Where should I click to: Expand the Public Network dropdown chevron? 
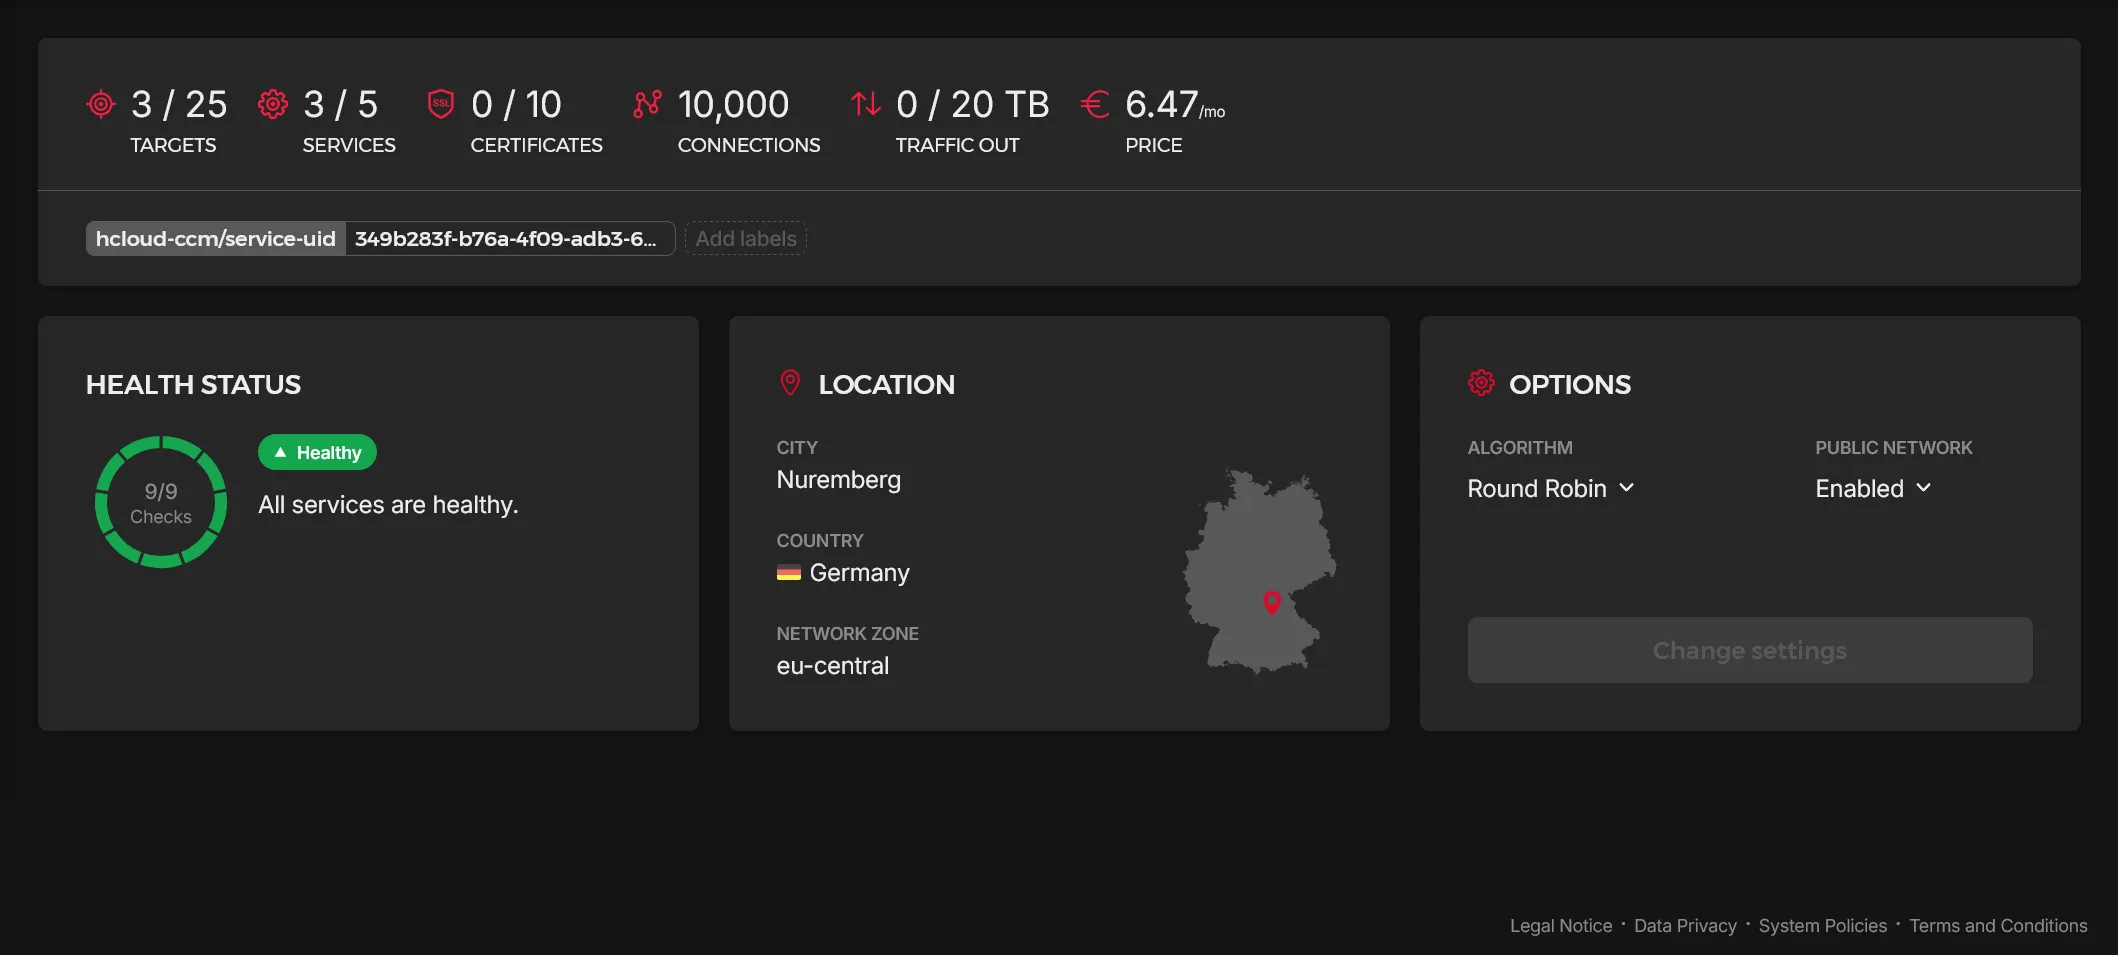1923,489
